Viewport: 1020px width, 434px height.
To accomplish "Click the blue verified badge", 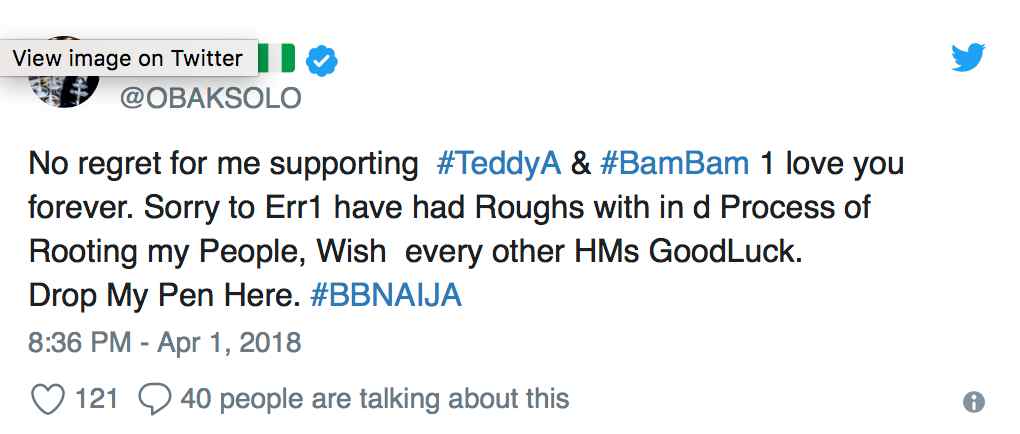I will coord(321,61).
